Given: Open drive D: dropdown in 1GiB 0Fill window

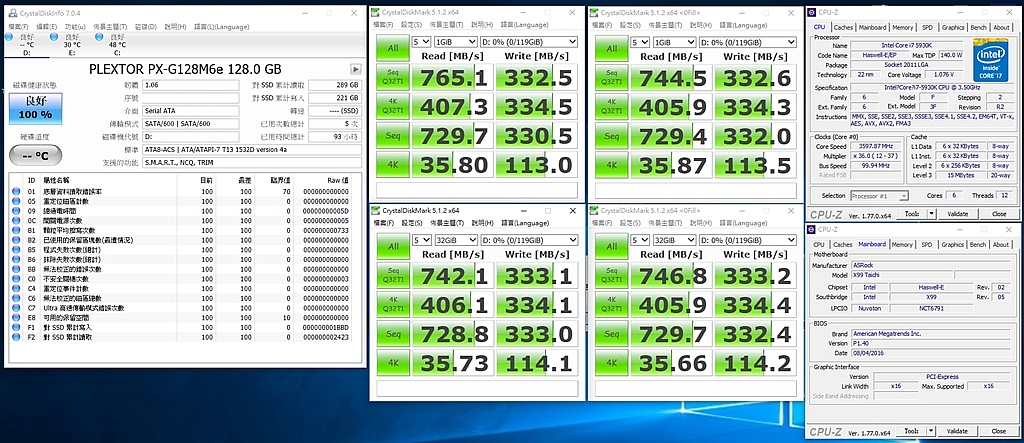Looking at the screenshot, I should 747,42.
